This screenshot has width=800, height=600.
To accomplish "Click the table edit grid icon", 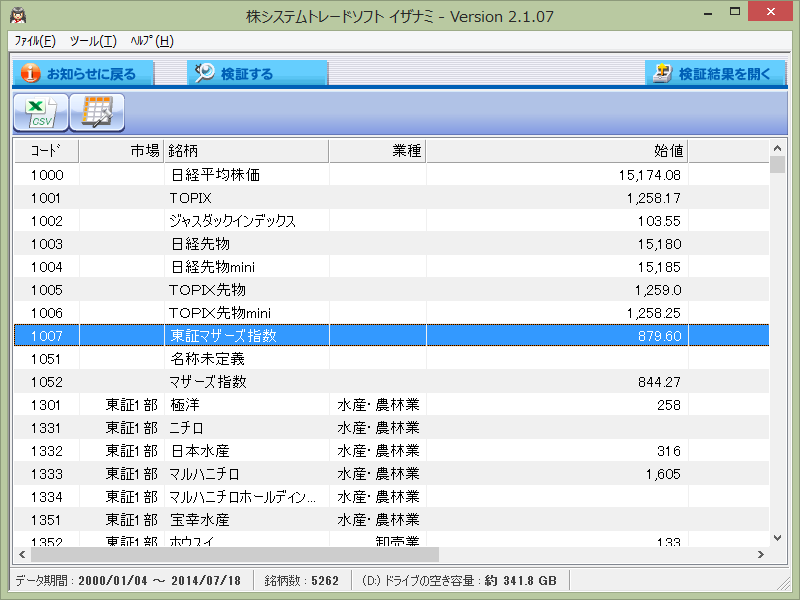I will pyautogui.click(x=97, y=113).
